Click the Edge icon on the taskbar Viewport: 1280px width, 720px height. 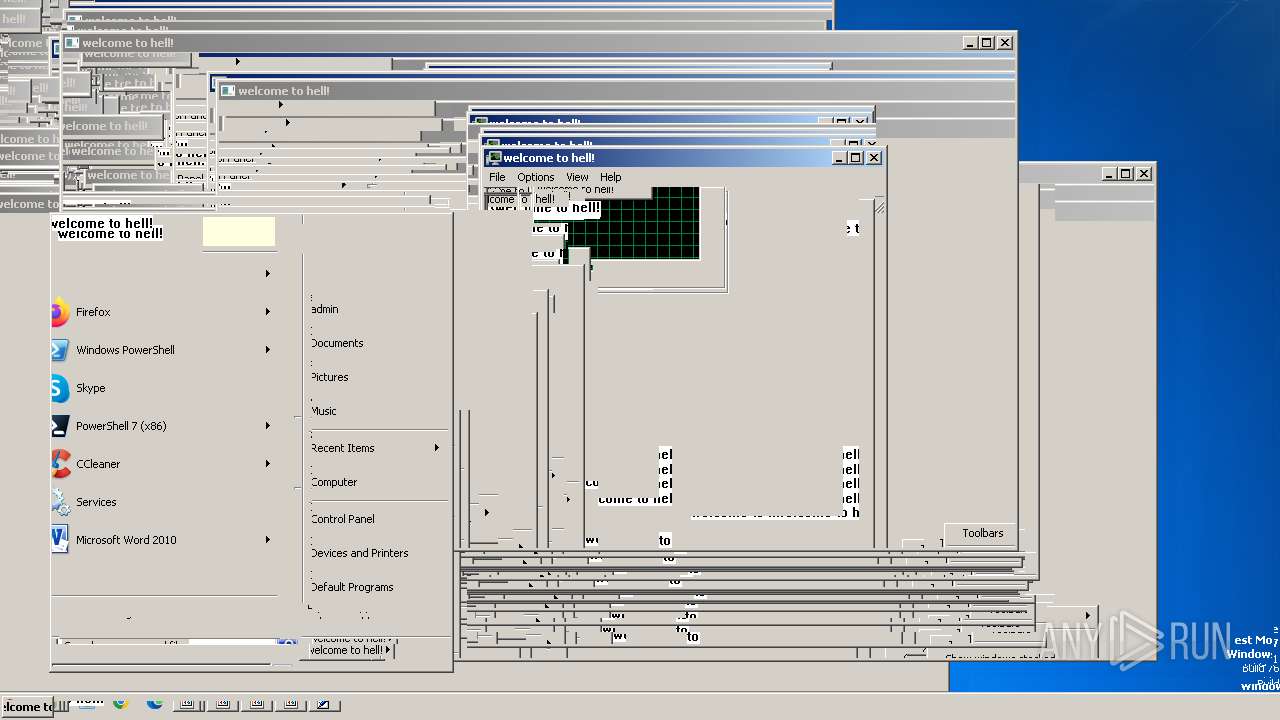pos(155,704)
